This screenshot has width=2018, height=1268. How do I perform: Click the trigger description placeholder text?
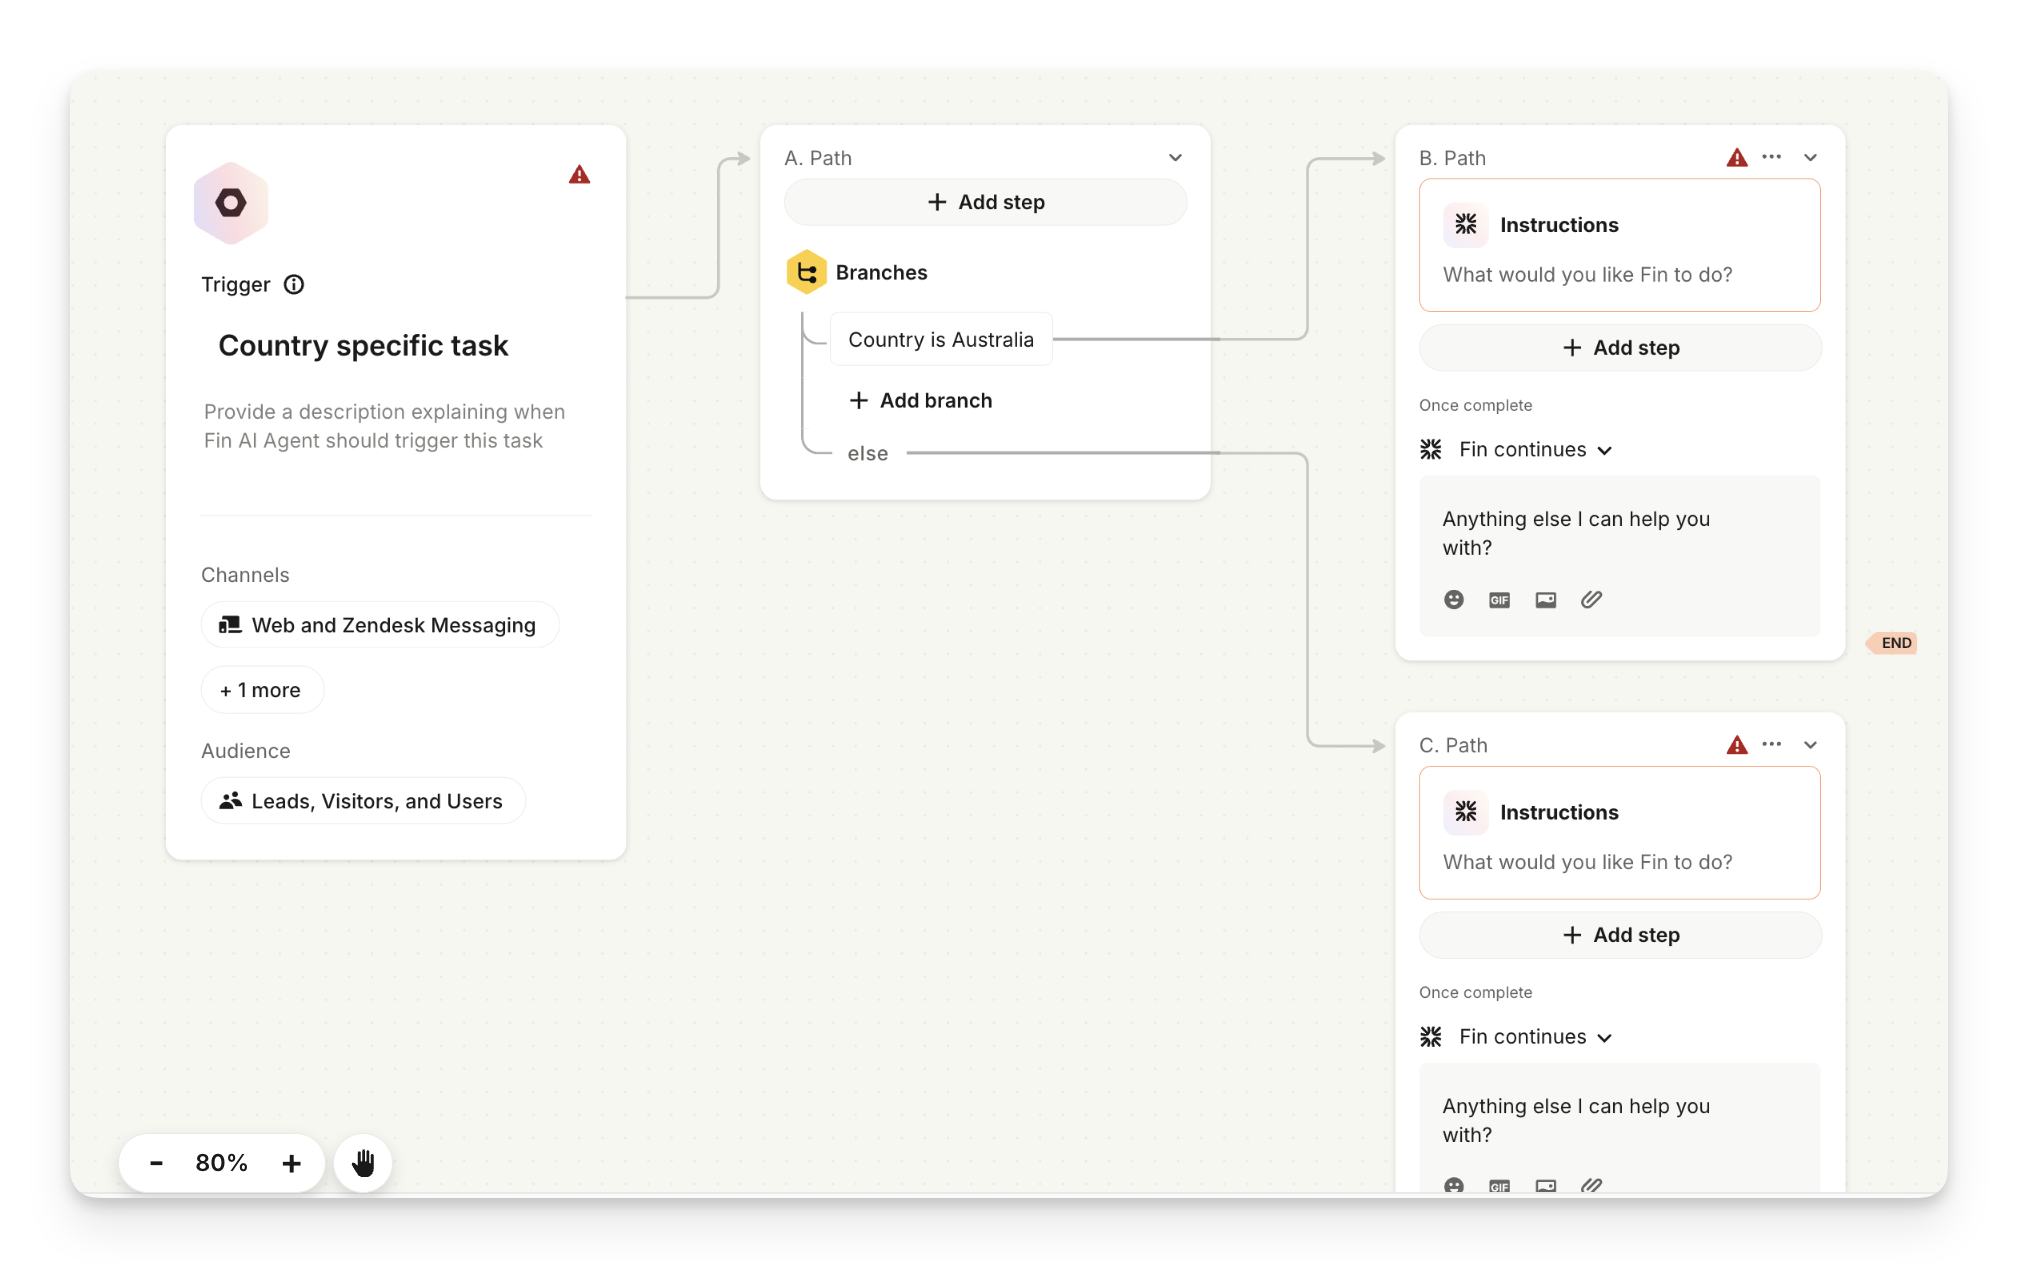pyautogui.click(x=384, y=426)
